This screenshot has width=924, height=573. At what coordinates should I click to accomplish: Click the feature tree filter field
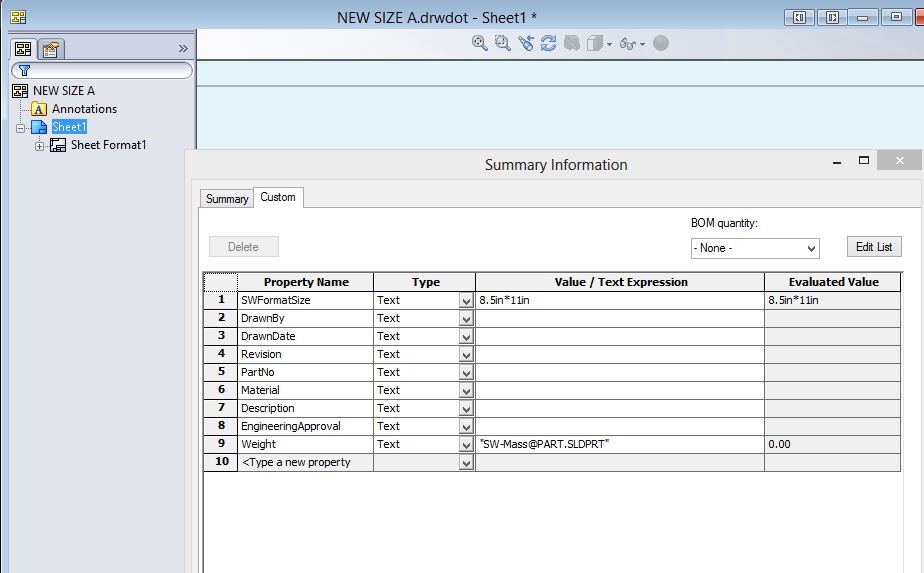coord(102,71)
